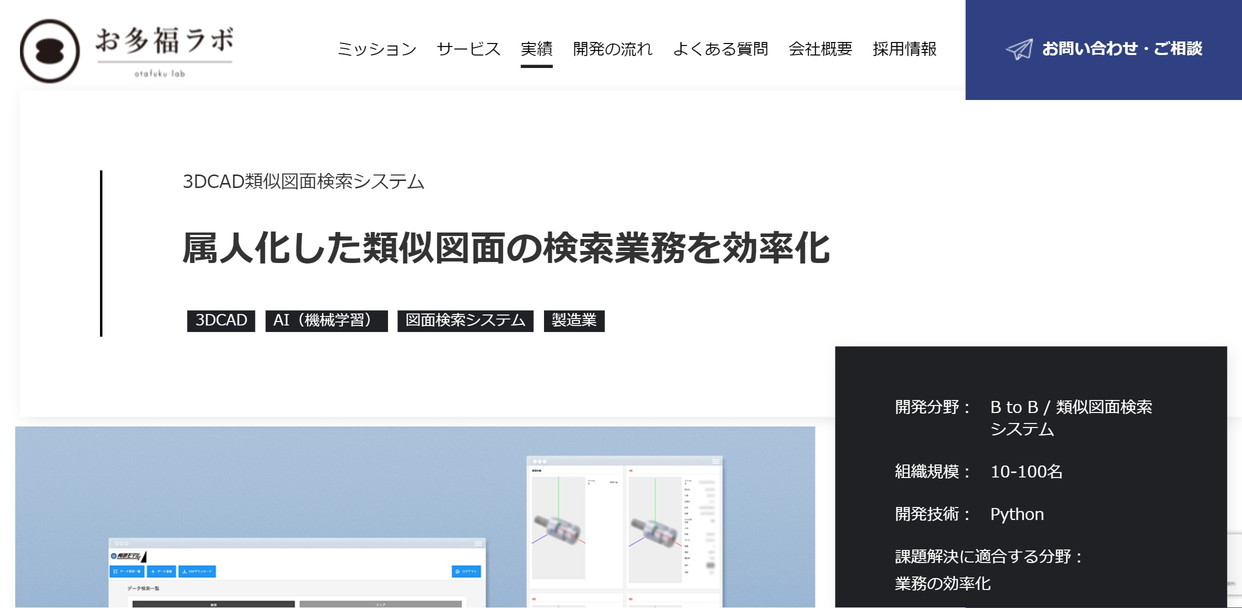The width and height of the screenshot is (1242, 608).
Task: Click the 開発分野: label
Action: [933, 407]
